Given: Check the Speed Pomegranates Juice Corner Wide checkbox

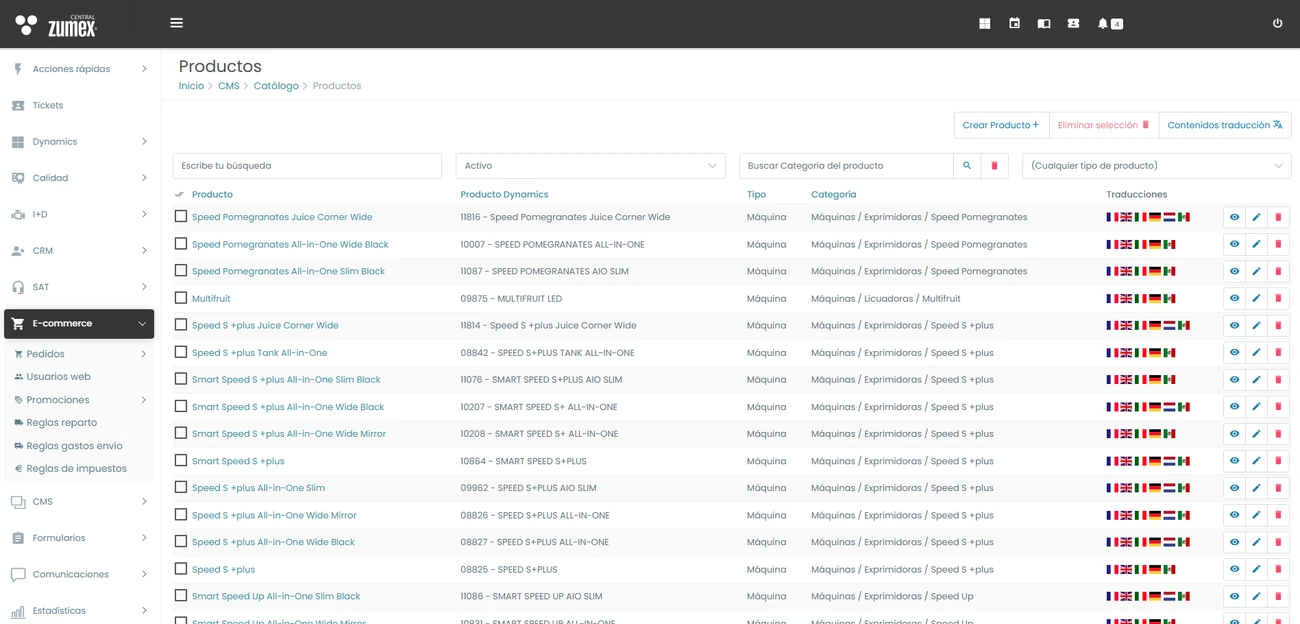Looking at the screenshot, I should click(x=181, y=216).
